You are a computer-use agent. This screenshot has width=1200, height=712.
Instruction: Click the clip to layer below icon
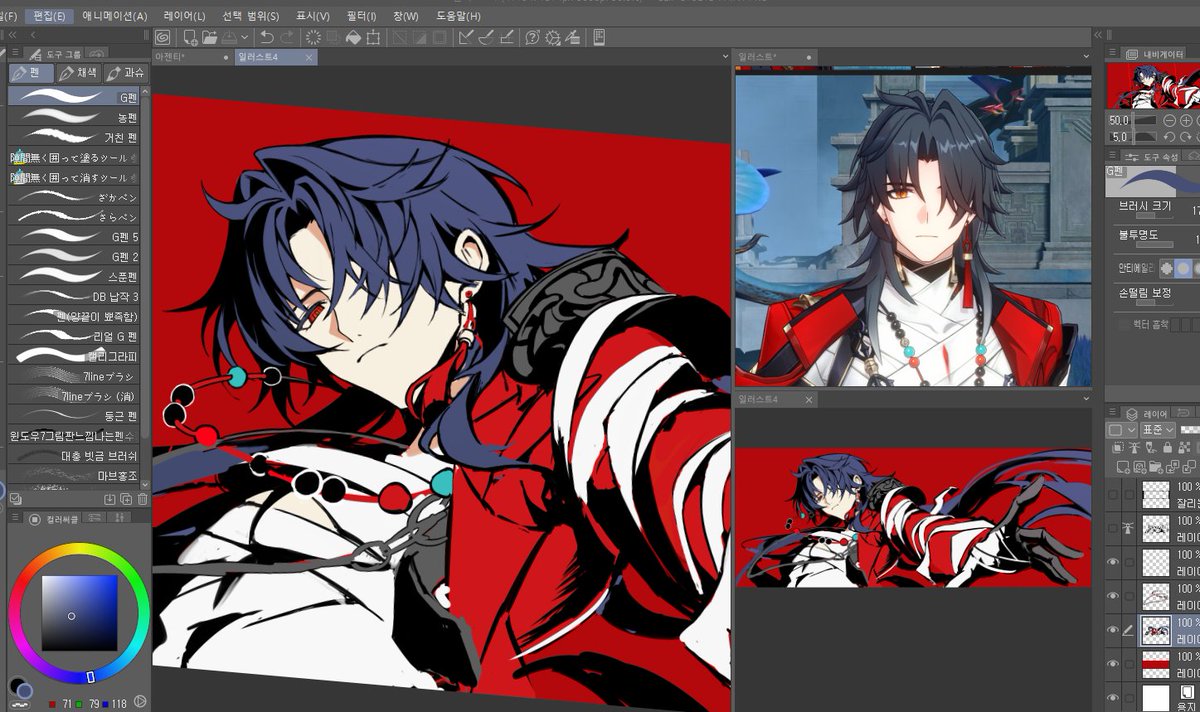point(1117,446)
